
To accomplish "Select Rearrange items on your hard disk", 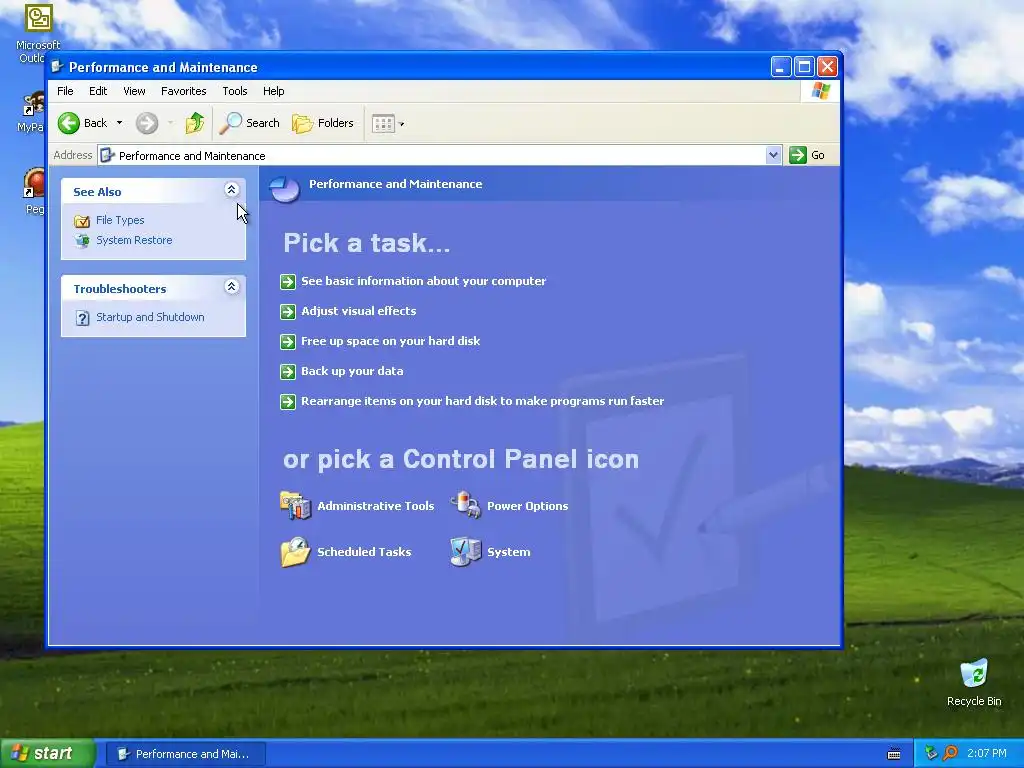I will (x=483, y=402).
